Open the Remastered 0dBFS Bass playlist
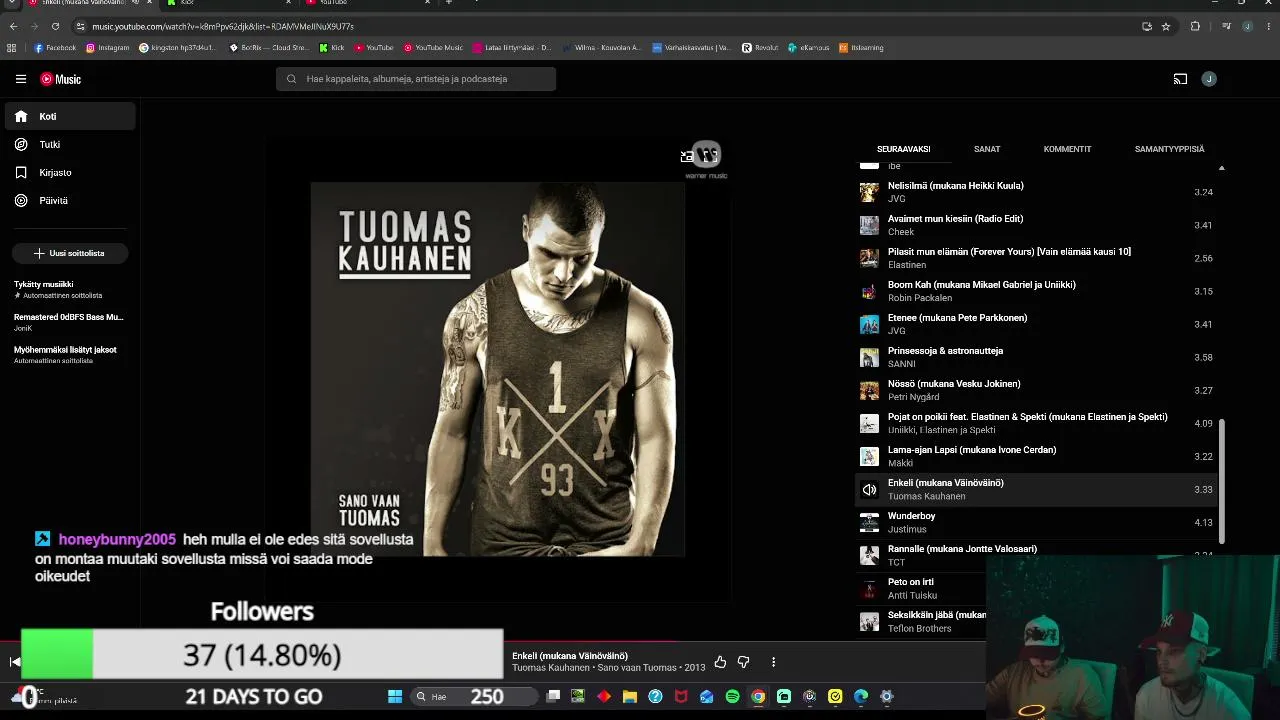Image resolution: width=1280 pixels, height=720 pixels. (69, 322)
